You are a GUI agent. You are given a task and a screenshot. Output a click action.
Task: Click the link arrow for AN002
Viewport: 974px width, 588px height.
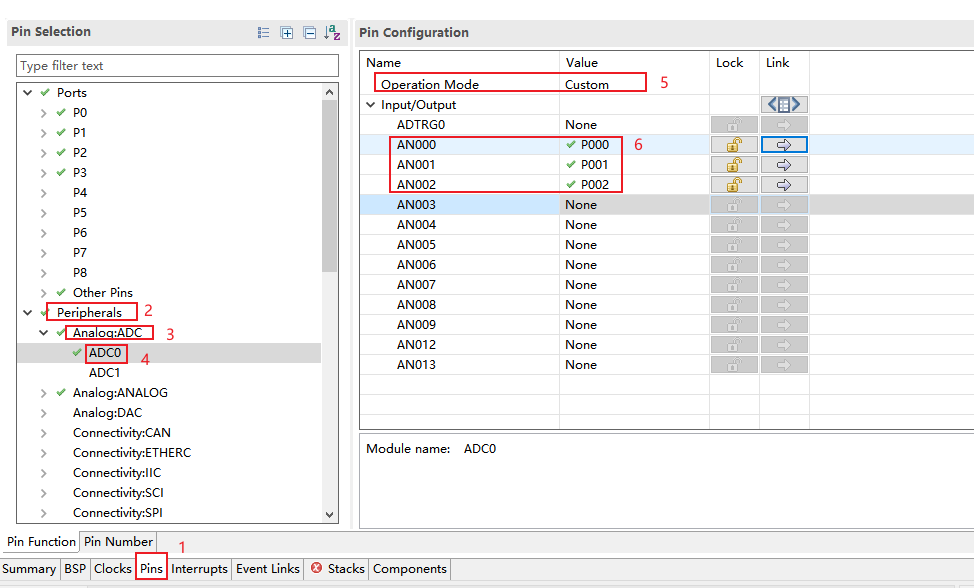point(784,185)
